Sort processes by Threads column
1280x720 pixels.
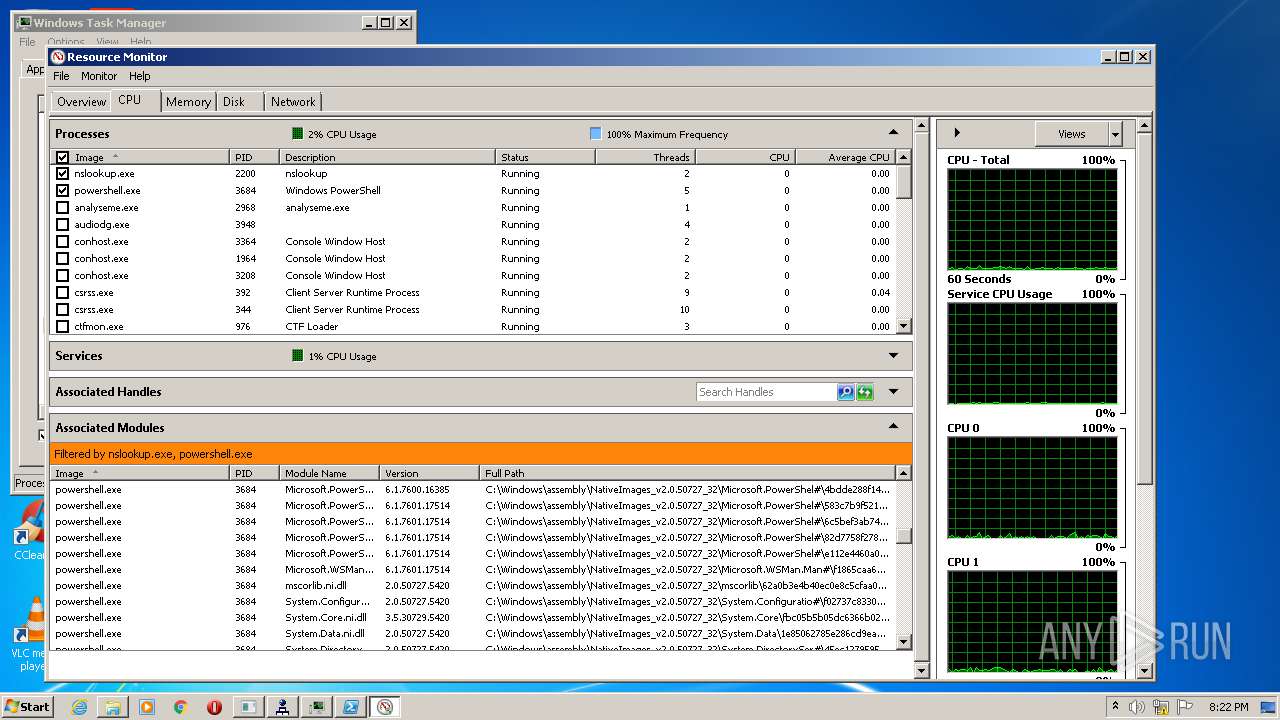645,157
